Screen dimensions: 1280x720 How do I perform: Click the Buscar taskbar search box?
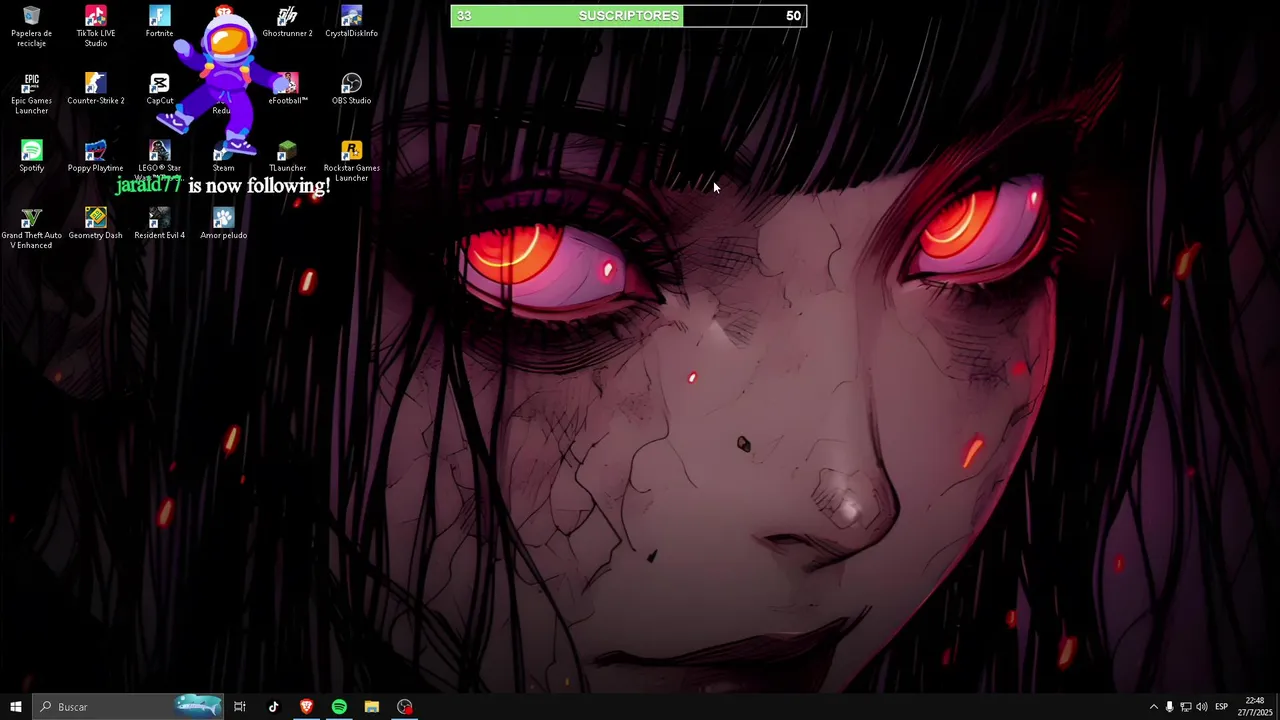coord(127,707)
